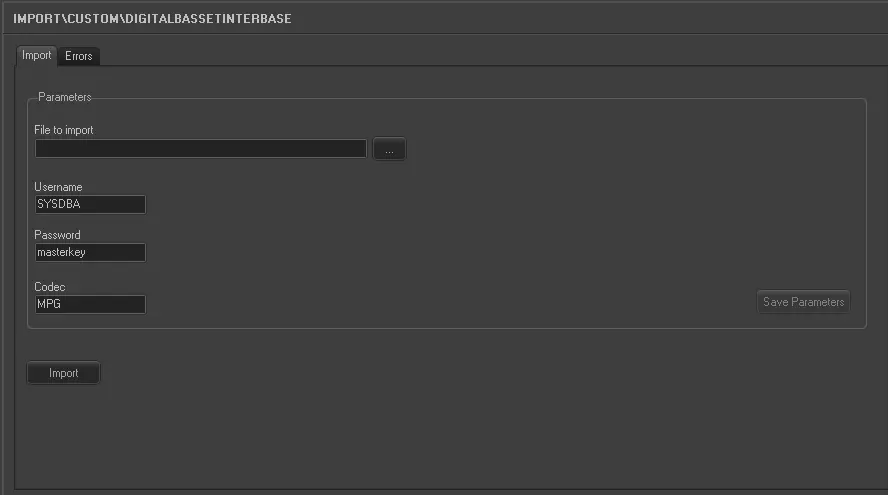Select the Codec field showing MPG
Image resolution: width=888 pixels, height=495 pixels.
(x=89, y=304)
